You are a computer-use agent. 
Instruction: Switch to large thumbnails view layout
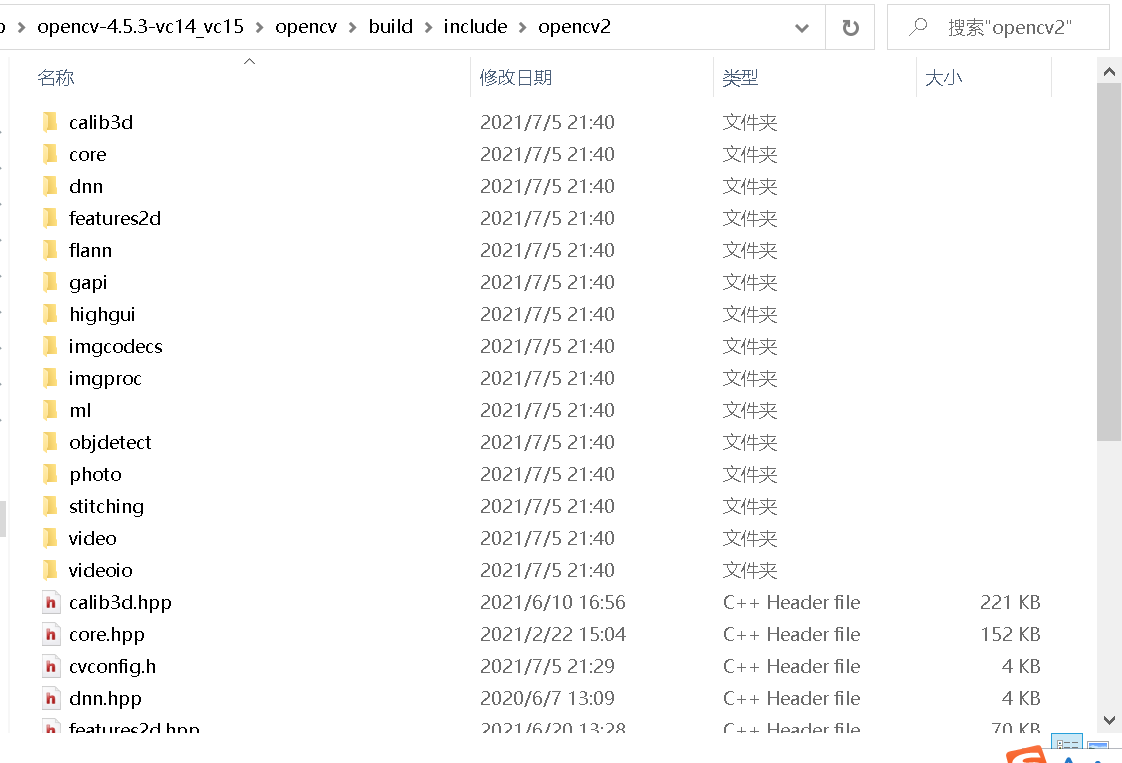pyautogui.click(x=1098, y=747)
